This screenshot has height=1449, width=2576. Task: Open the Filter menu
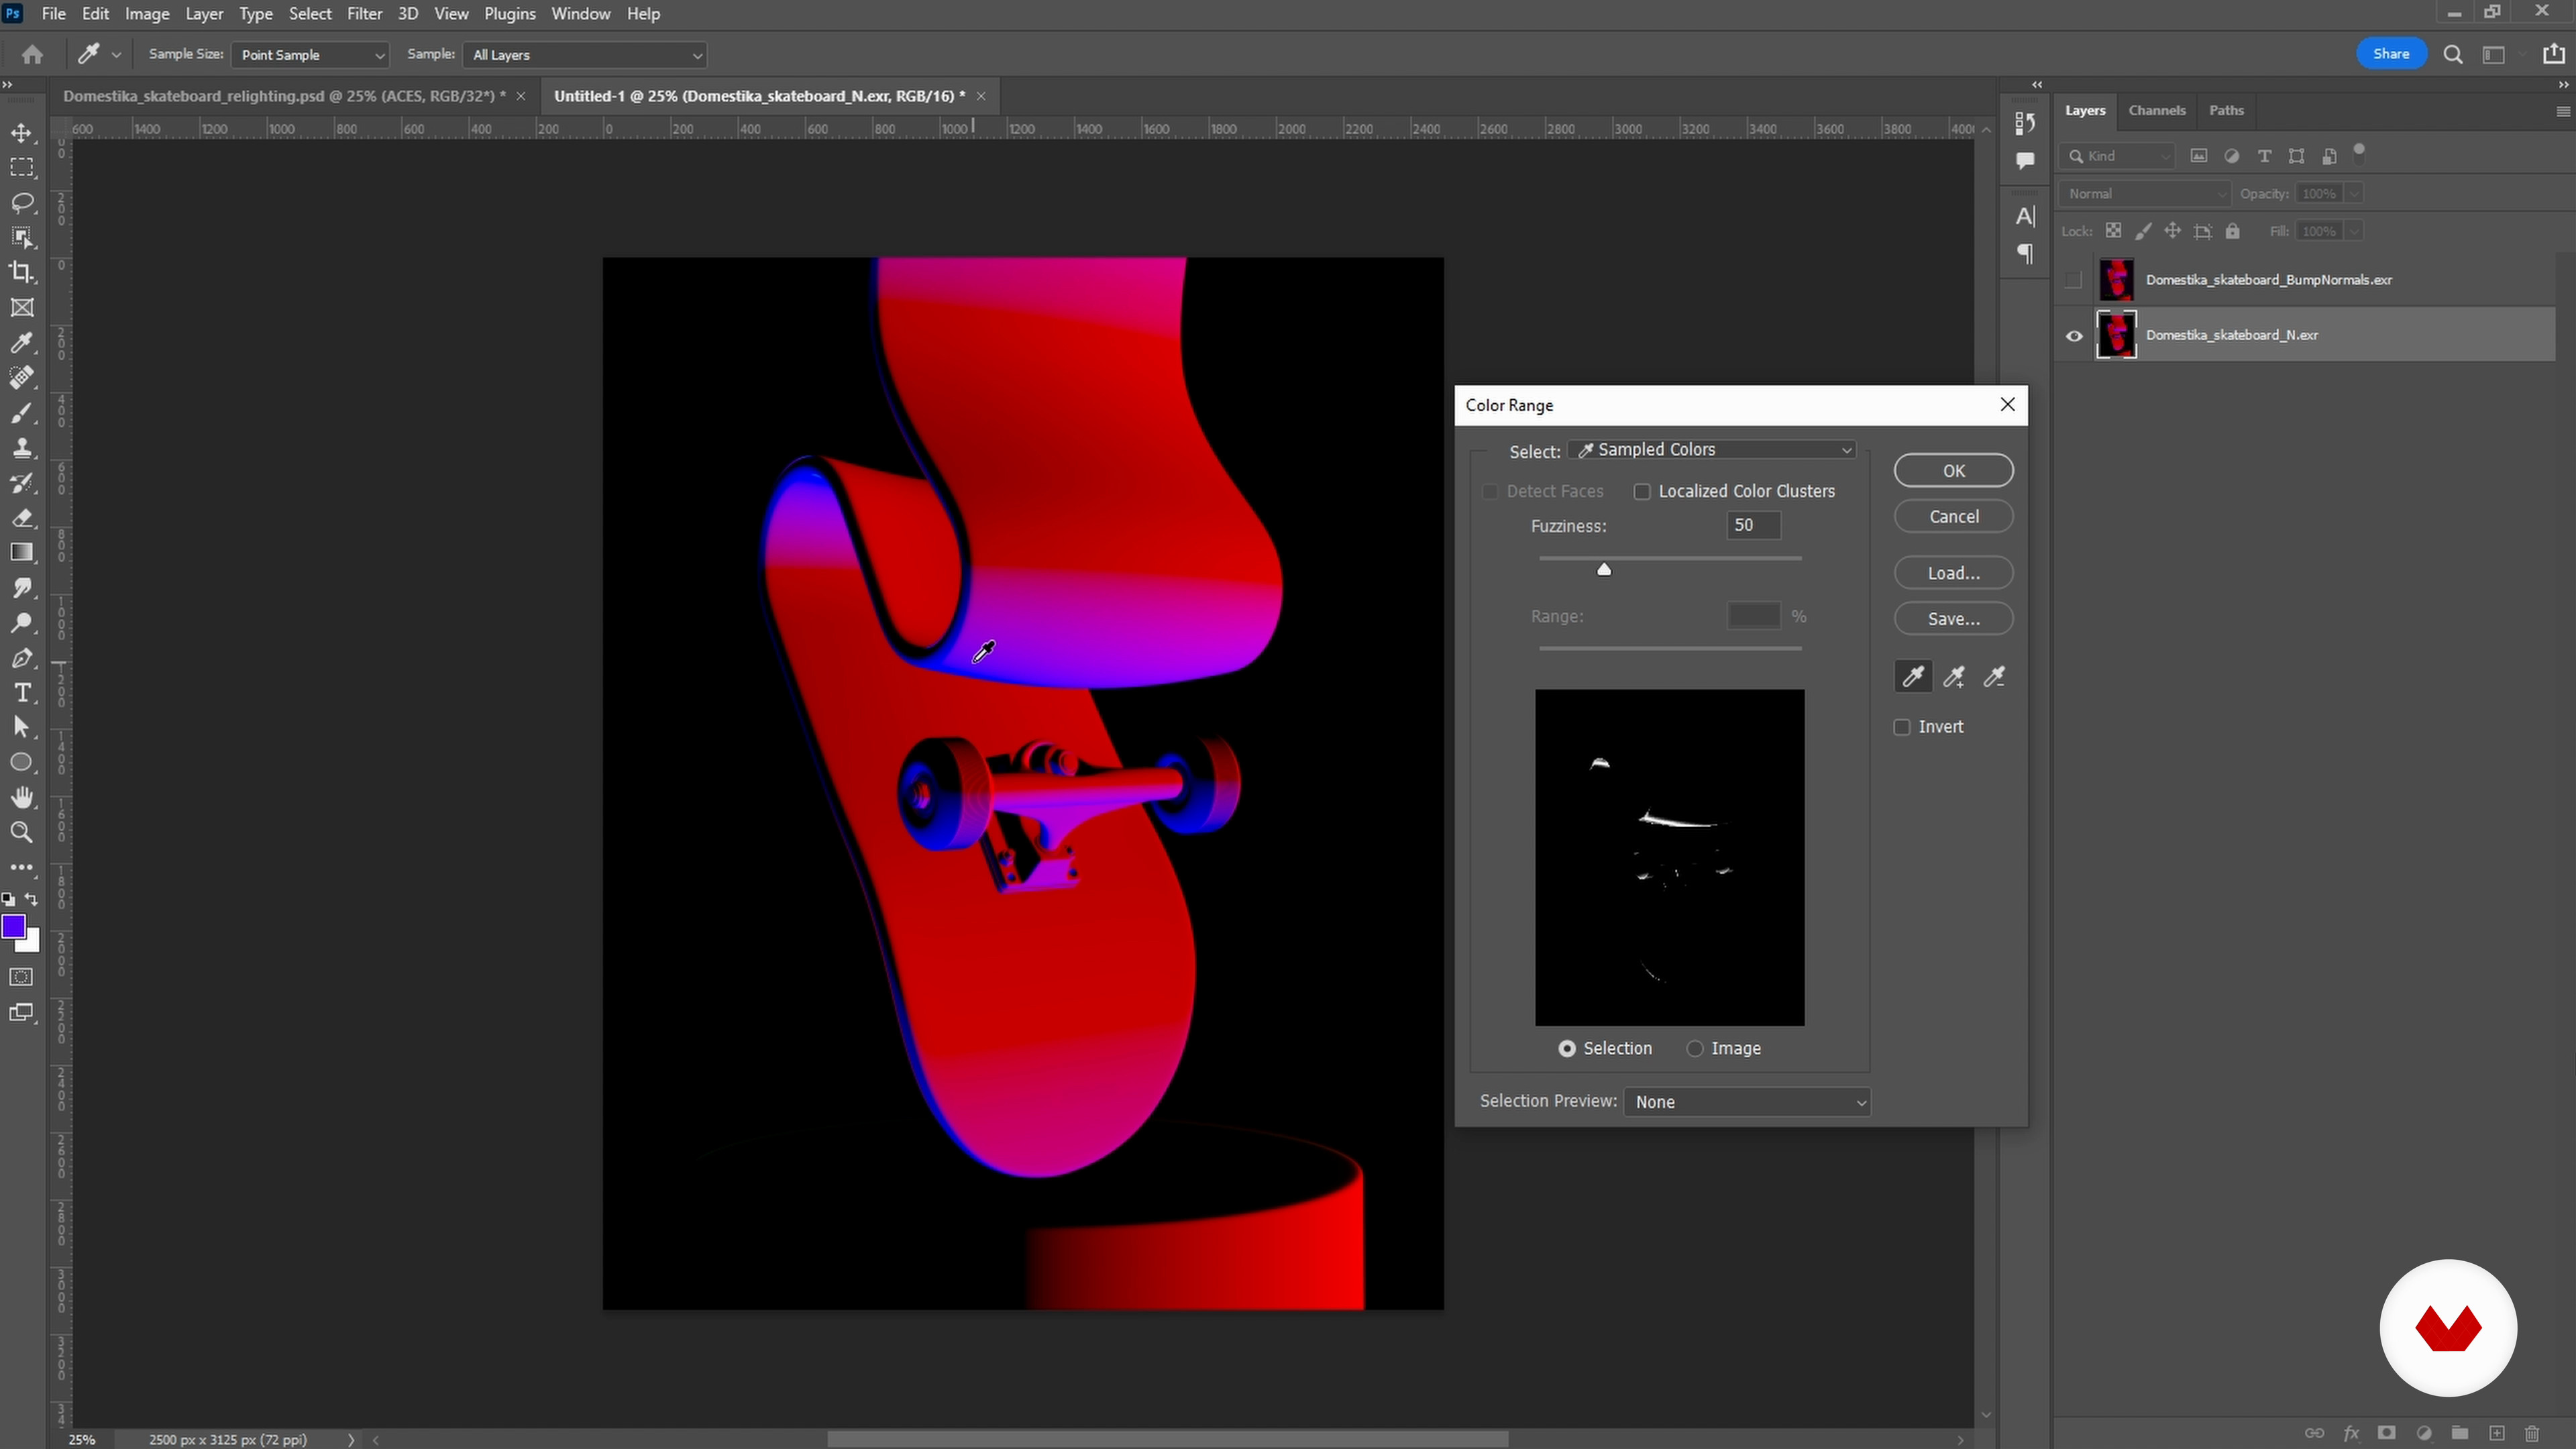click(x=364, y=14)
